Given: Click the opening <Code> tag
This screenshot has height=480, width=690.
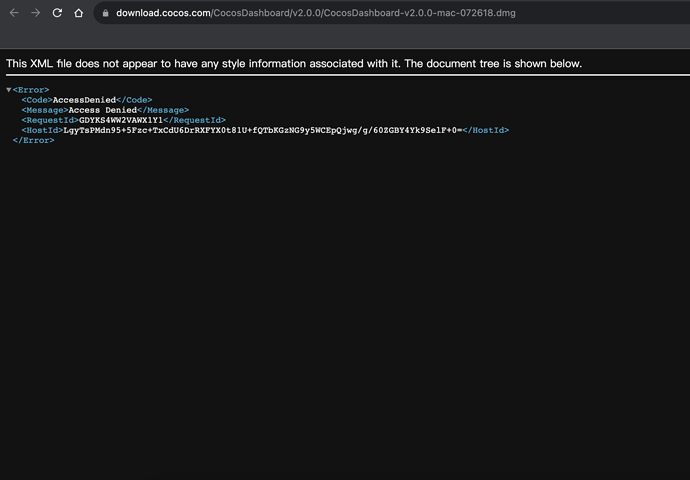Looking at the screenshot, I should tap(37, 100).
